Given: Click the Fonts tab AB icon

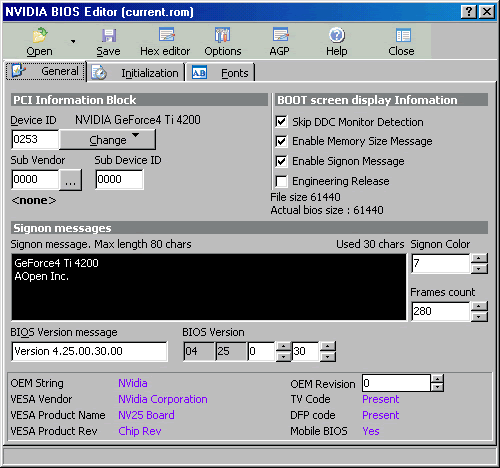Looking at the screenshot, I should click(x=199, y=73).
